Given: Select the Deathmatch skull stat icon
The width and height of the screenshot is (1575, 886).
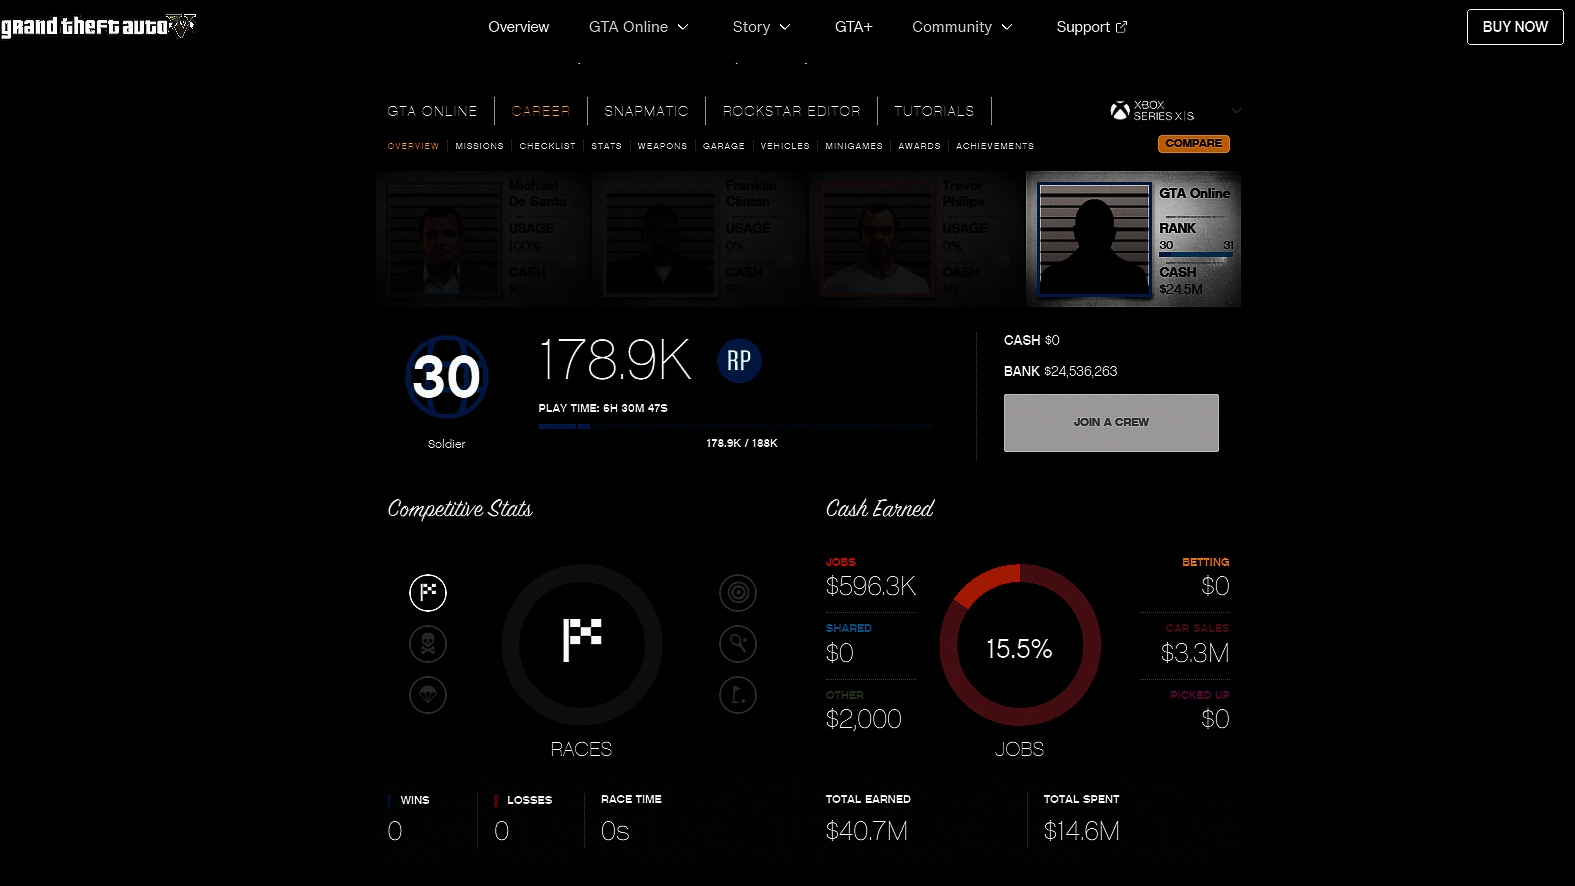Looking at the screenshot, I should [428, 643].
